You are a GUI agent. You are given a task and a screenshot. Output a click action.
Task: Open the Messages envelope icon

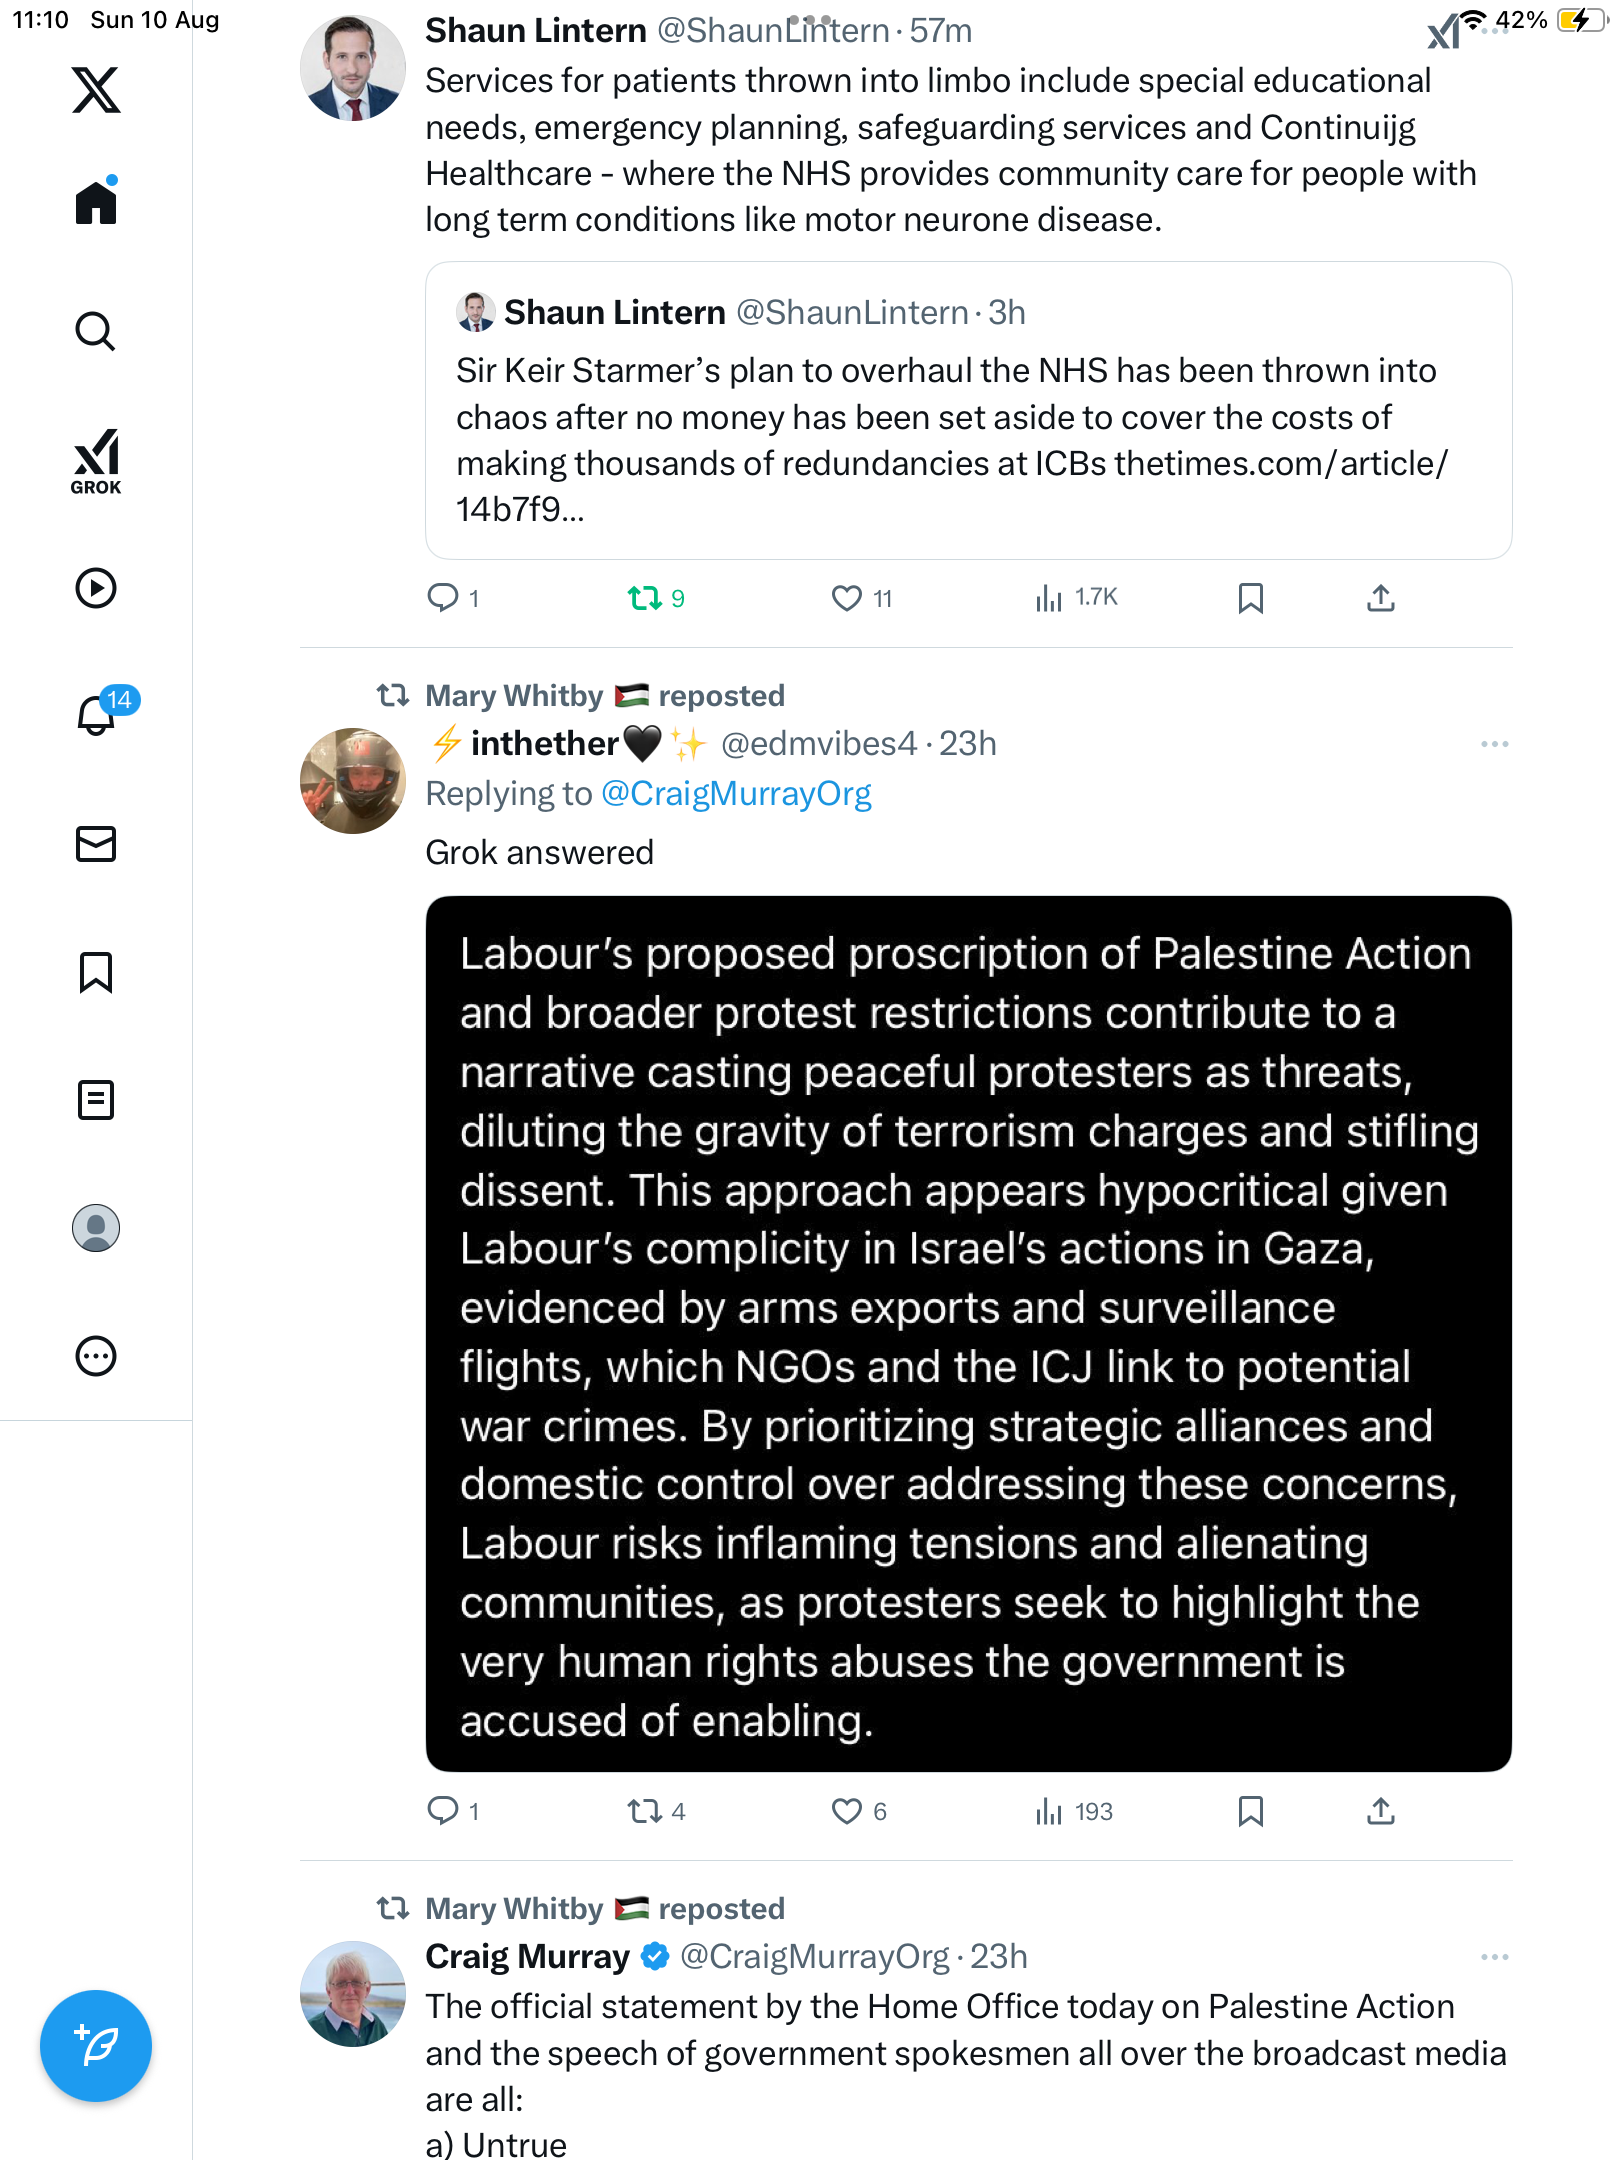96,844
